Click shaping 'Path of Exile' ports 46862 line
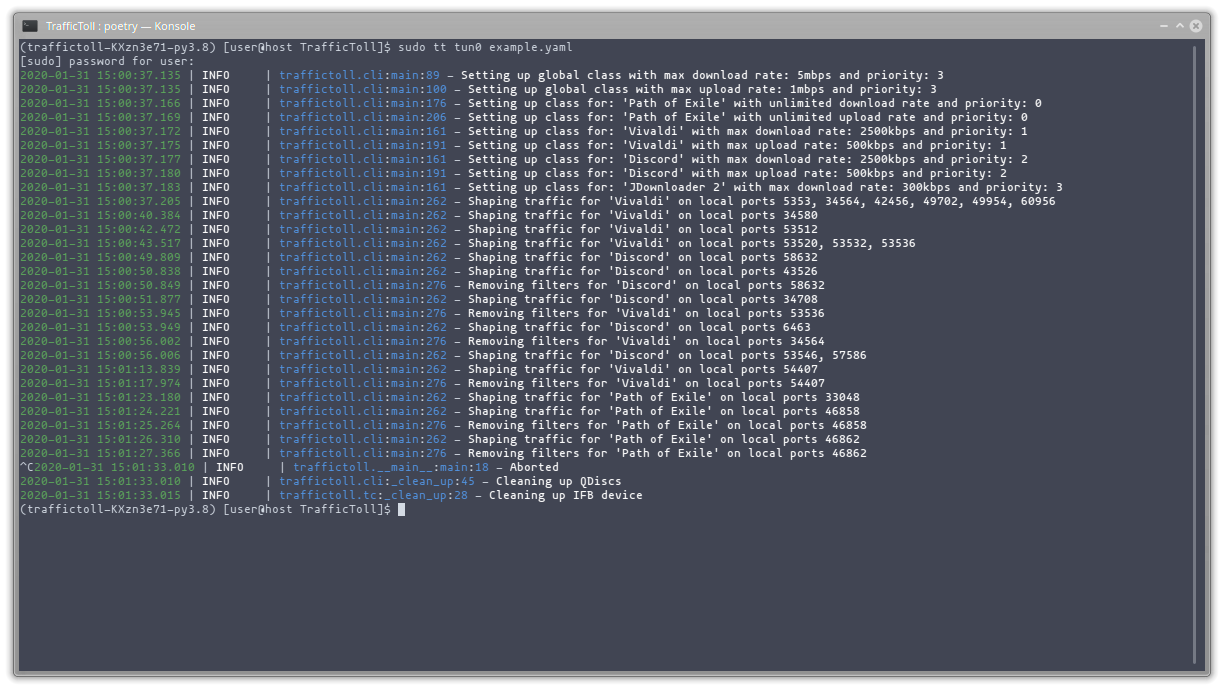 point(439,439)
